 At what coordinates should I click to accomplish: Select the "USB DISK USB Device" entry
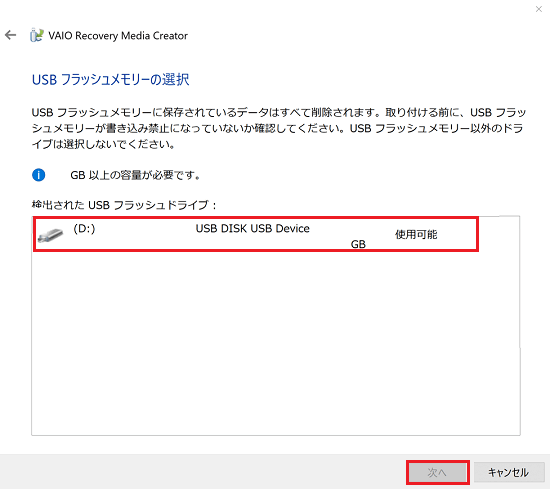(253, 229)
